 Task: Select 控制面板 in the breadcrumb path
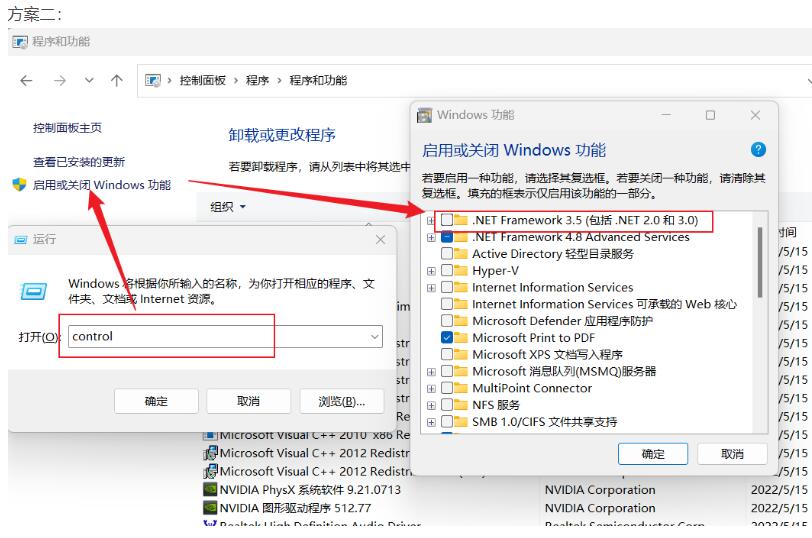click(202, 80)
